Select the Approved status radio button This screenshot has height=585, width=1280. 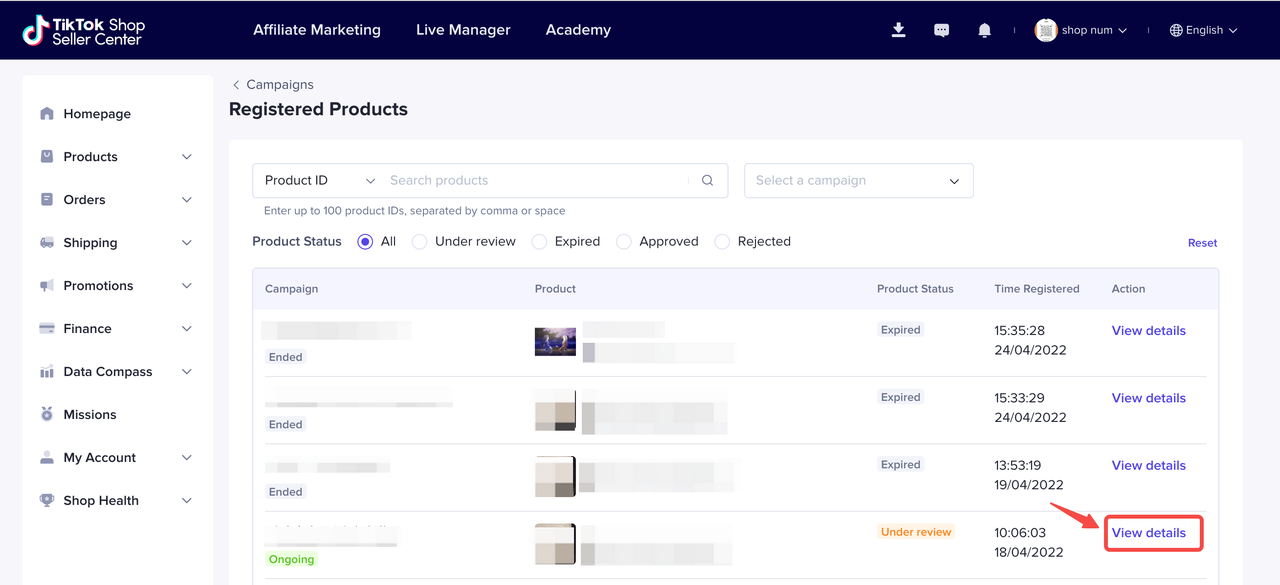click(x=624, y=242)
